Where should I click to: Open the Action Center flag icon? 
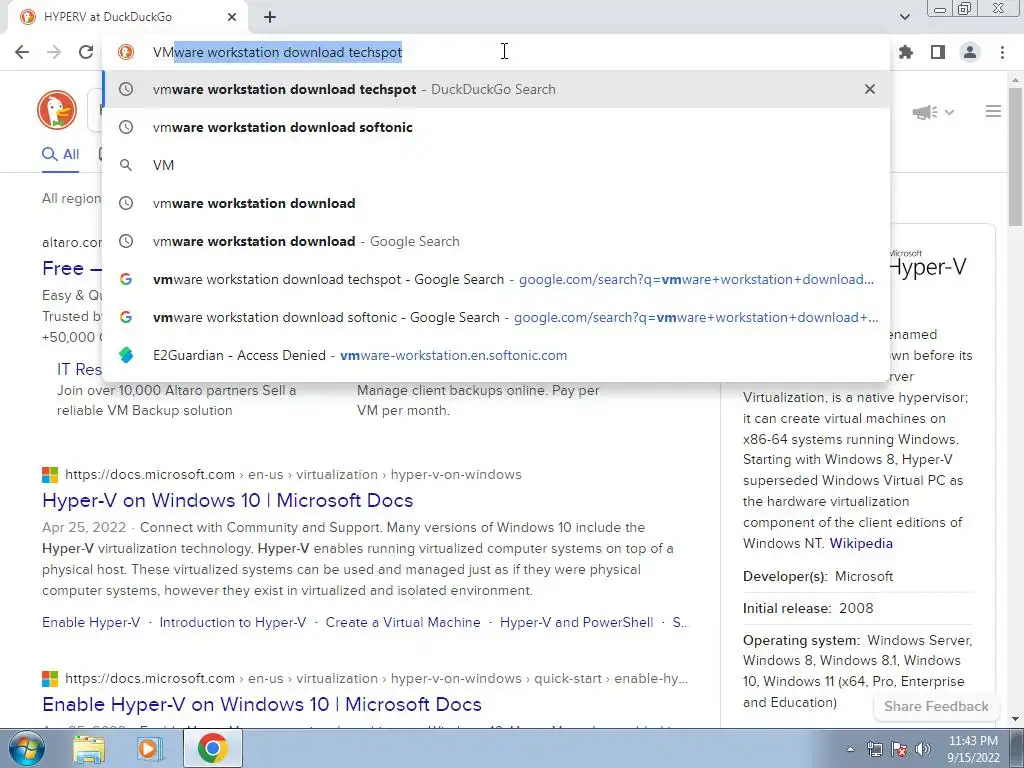(899, 749)
